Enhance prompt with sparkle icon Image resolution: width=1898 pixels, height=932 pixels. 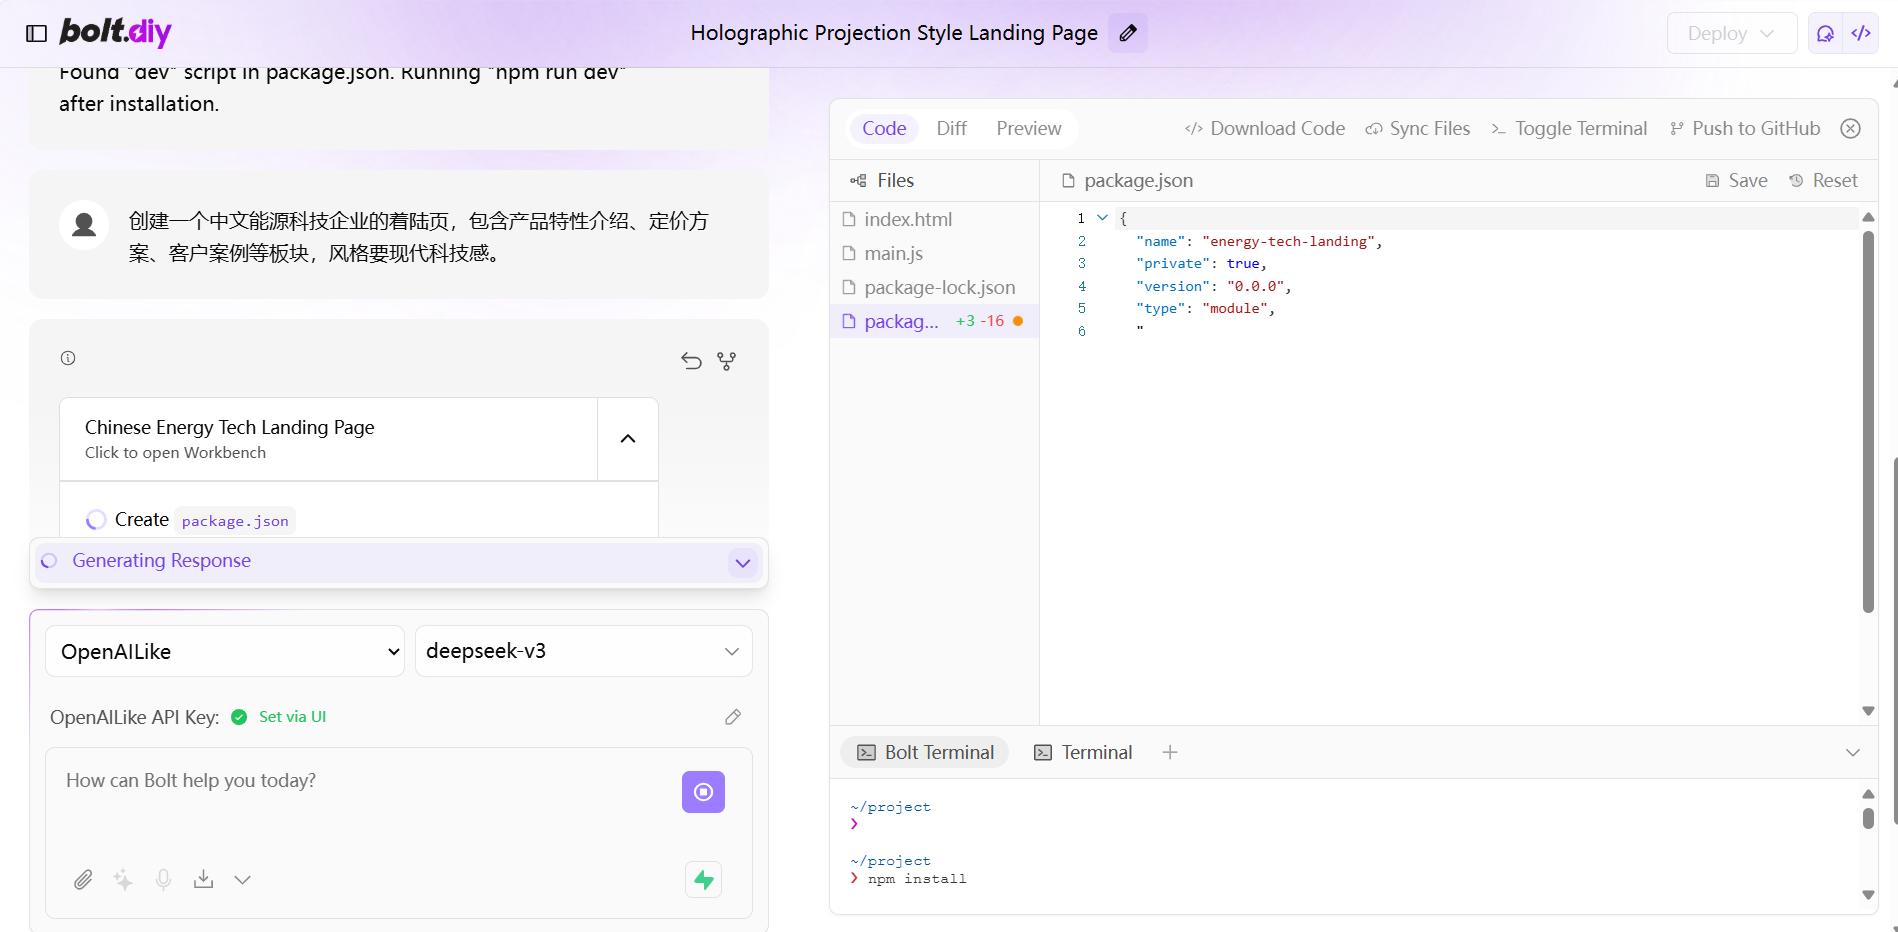123,879
